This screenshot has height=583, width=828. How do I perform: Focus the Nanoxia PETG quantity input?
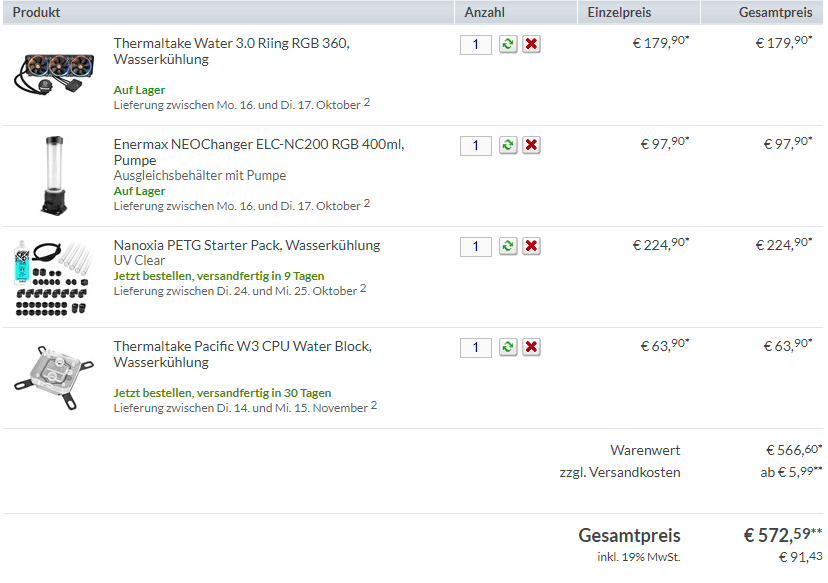476,247
